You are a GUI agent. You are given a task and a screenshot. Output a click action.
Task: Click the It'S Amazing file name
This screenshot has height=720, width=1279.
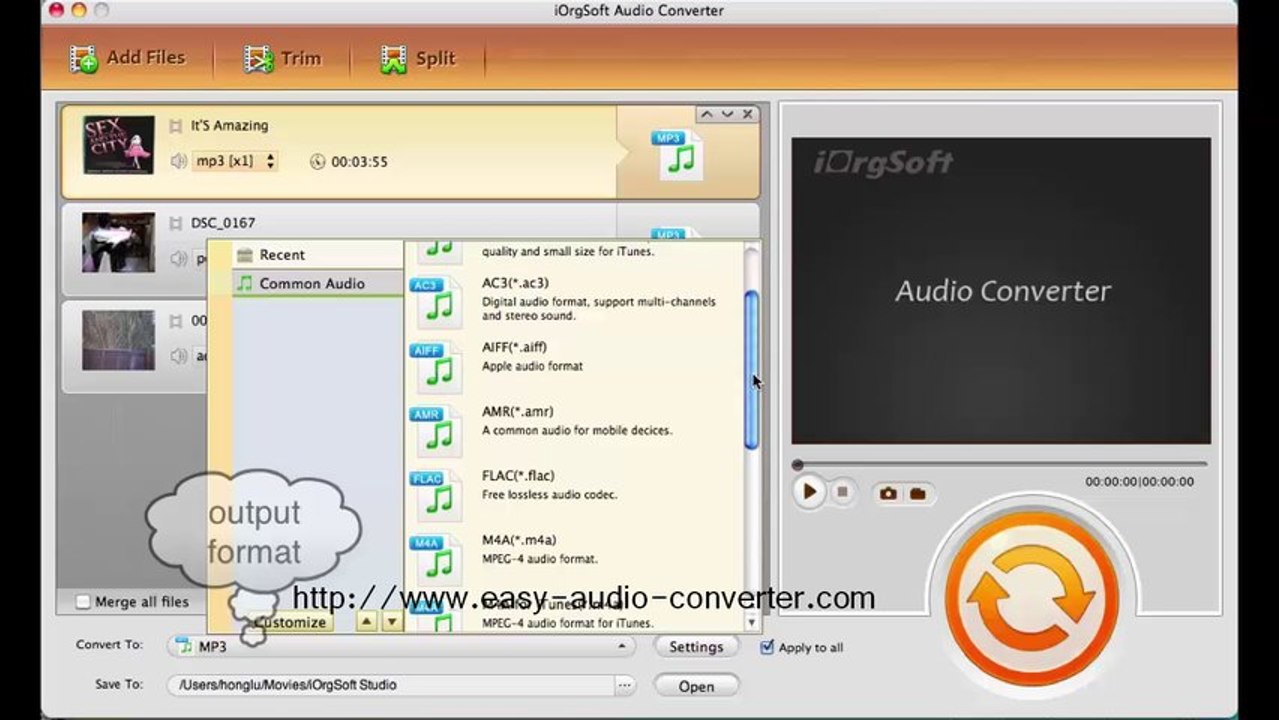[229, 126]
